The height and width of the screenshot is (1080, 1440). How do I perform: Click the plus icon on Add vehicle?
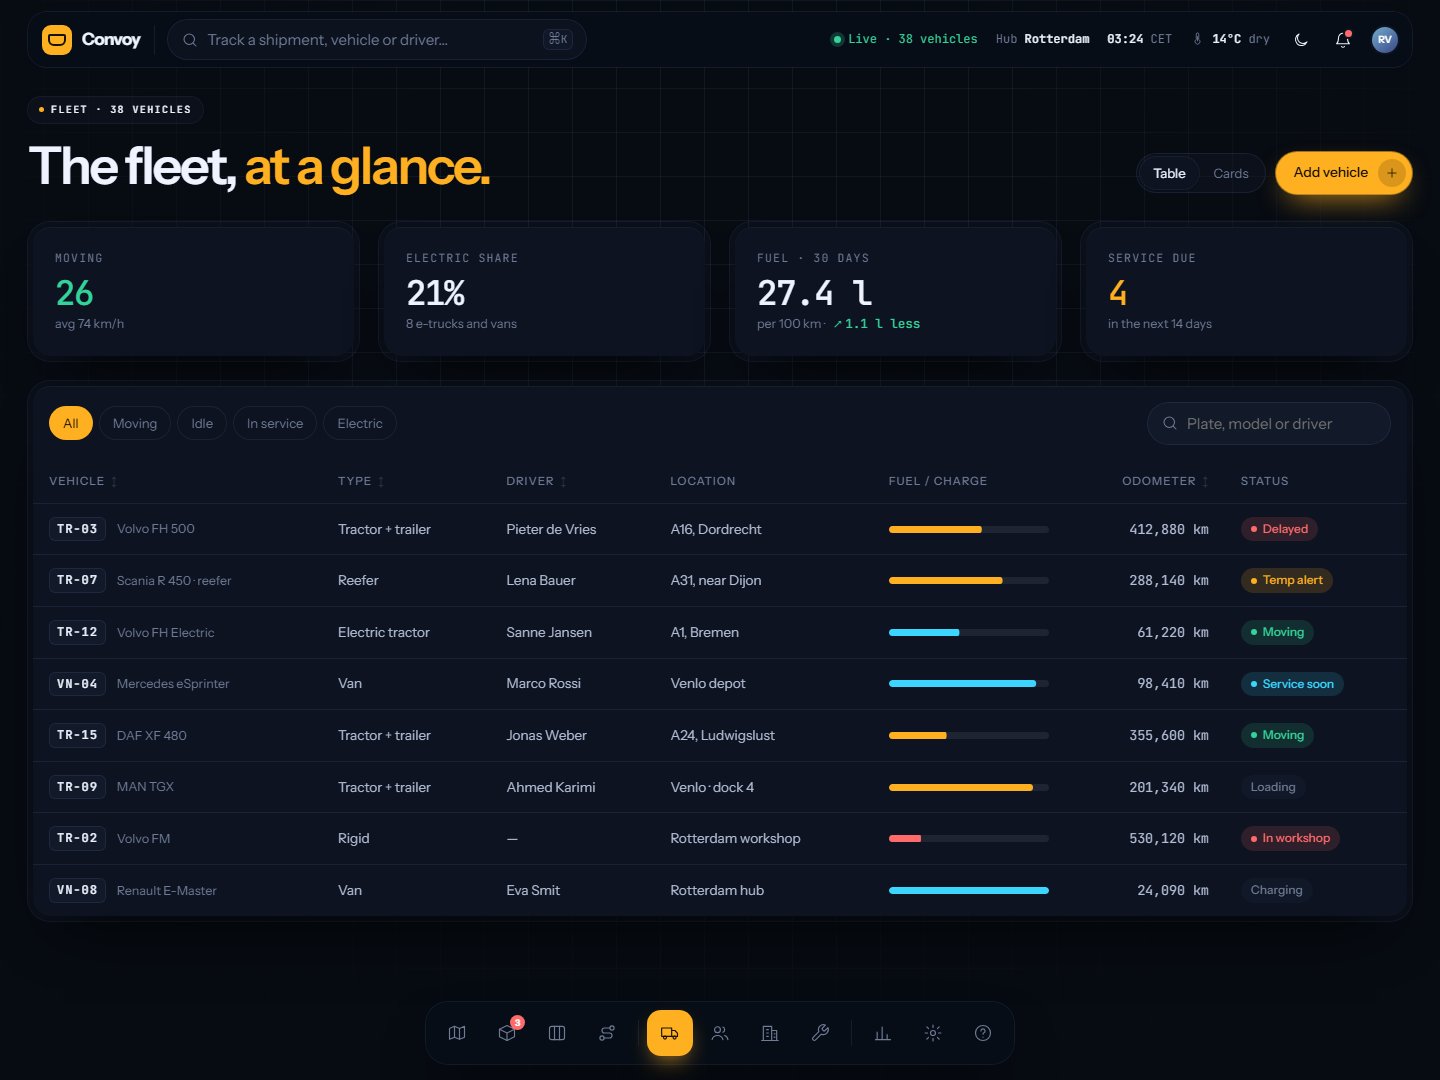(1391, 173)
